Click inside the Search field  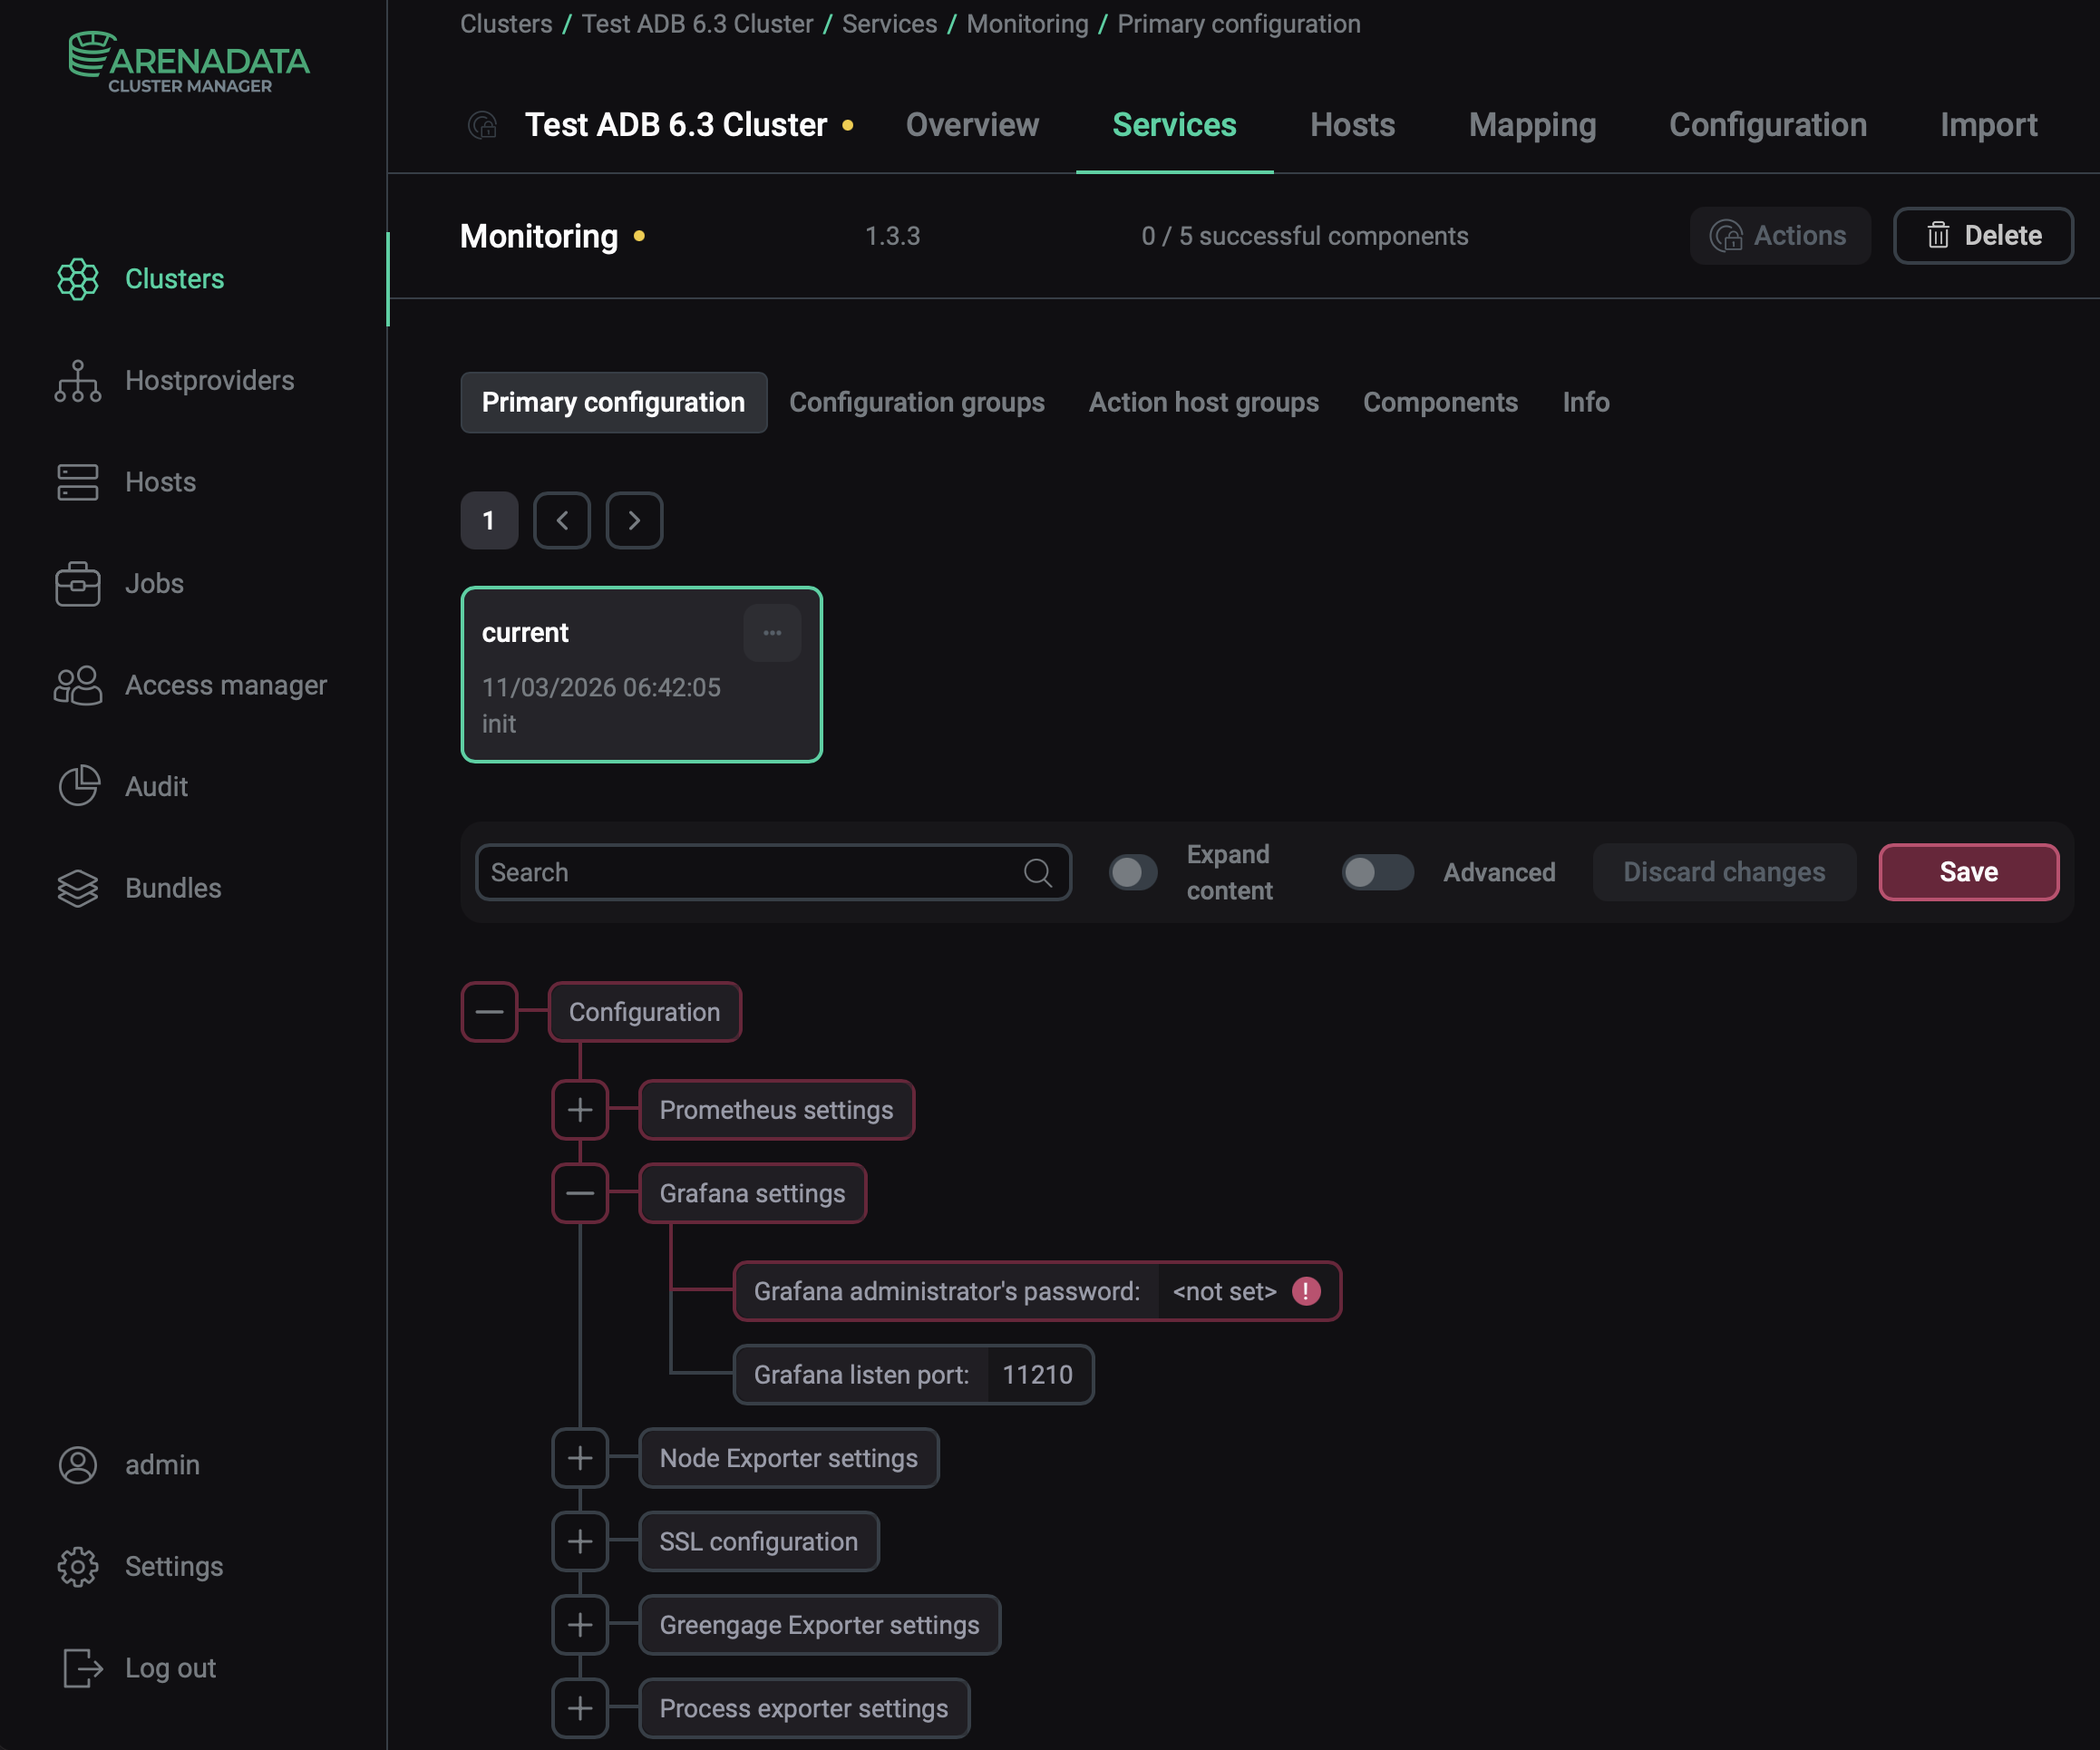(750, 872)
